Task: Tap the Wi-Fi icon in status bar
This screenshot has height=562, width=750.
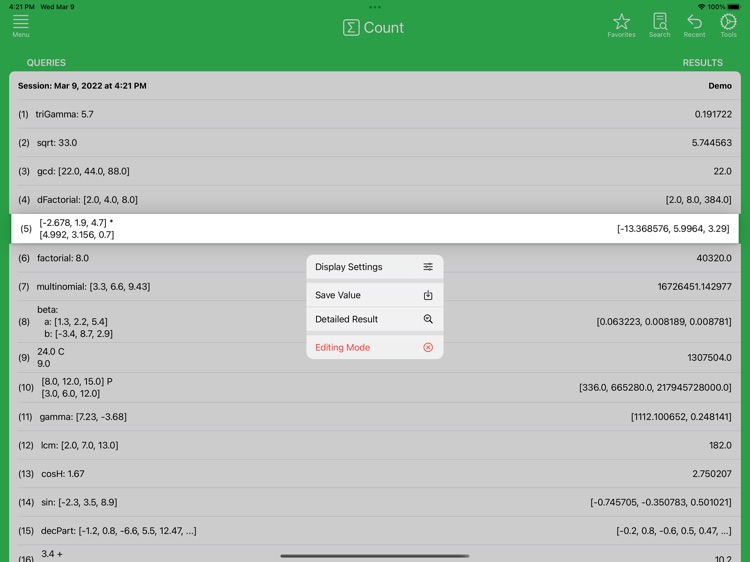Action: pyautogui.click(x=701, y=7)
